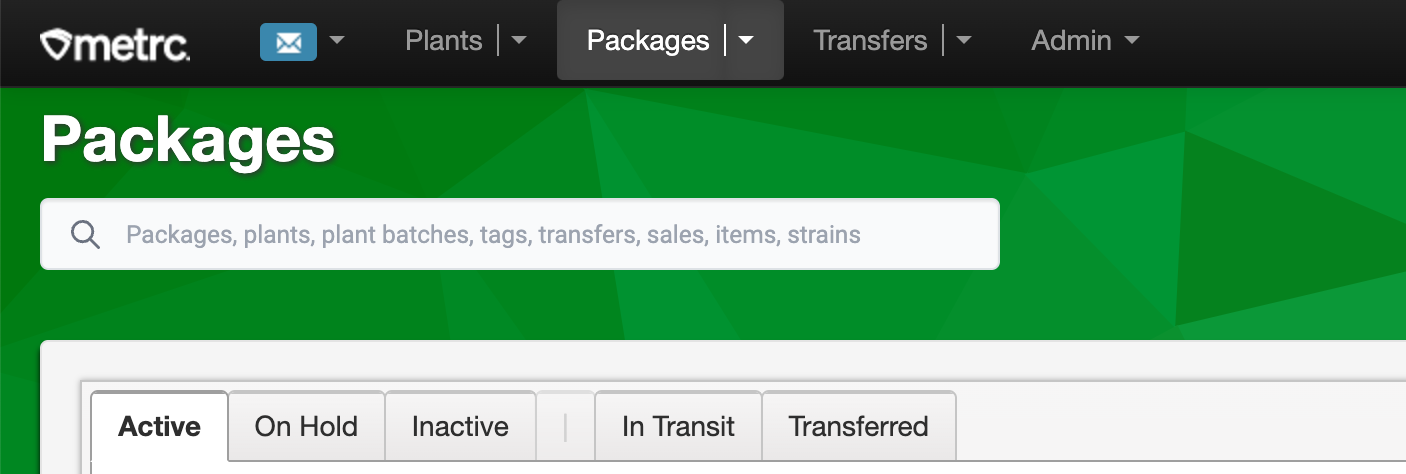The height and width of the screenshot is (474, 1406).
Task: Open the Packages dropdown arrow
Action: pos(746,41)
